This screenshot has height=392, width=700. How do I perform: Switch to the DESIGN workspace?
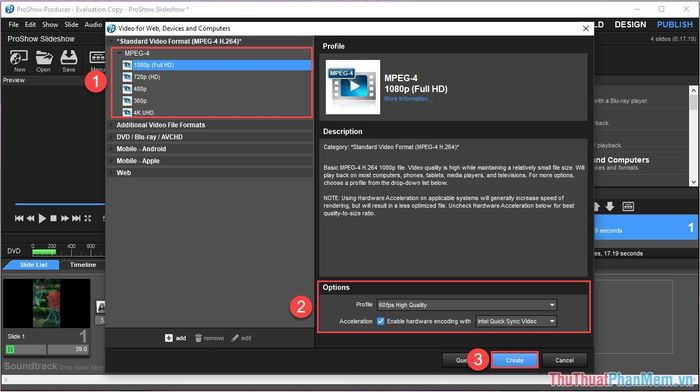[630, 25]
